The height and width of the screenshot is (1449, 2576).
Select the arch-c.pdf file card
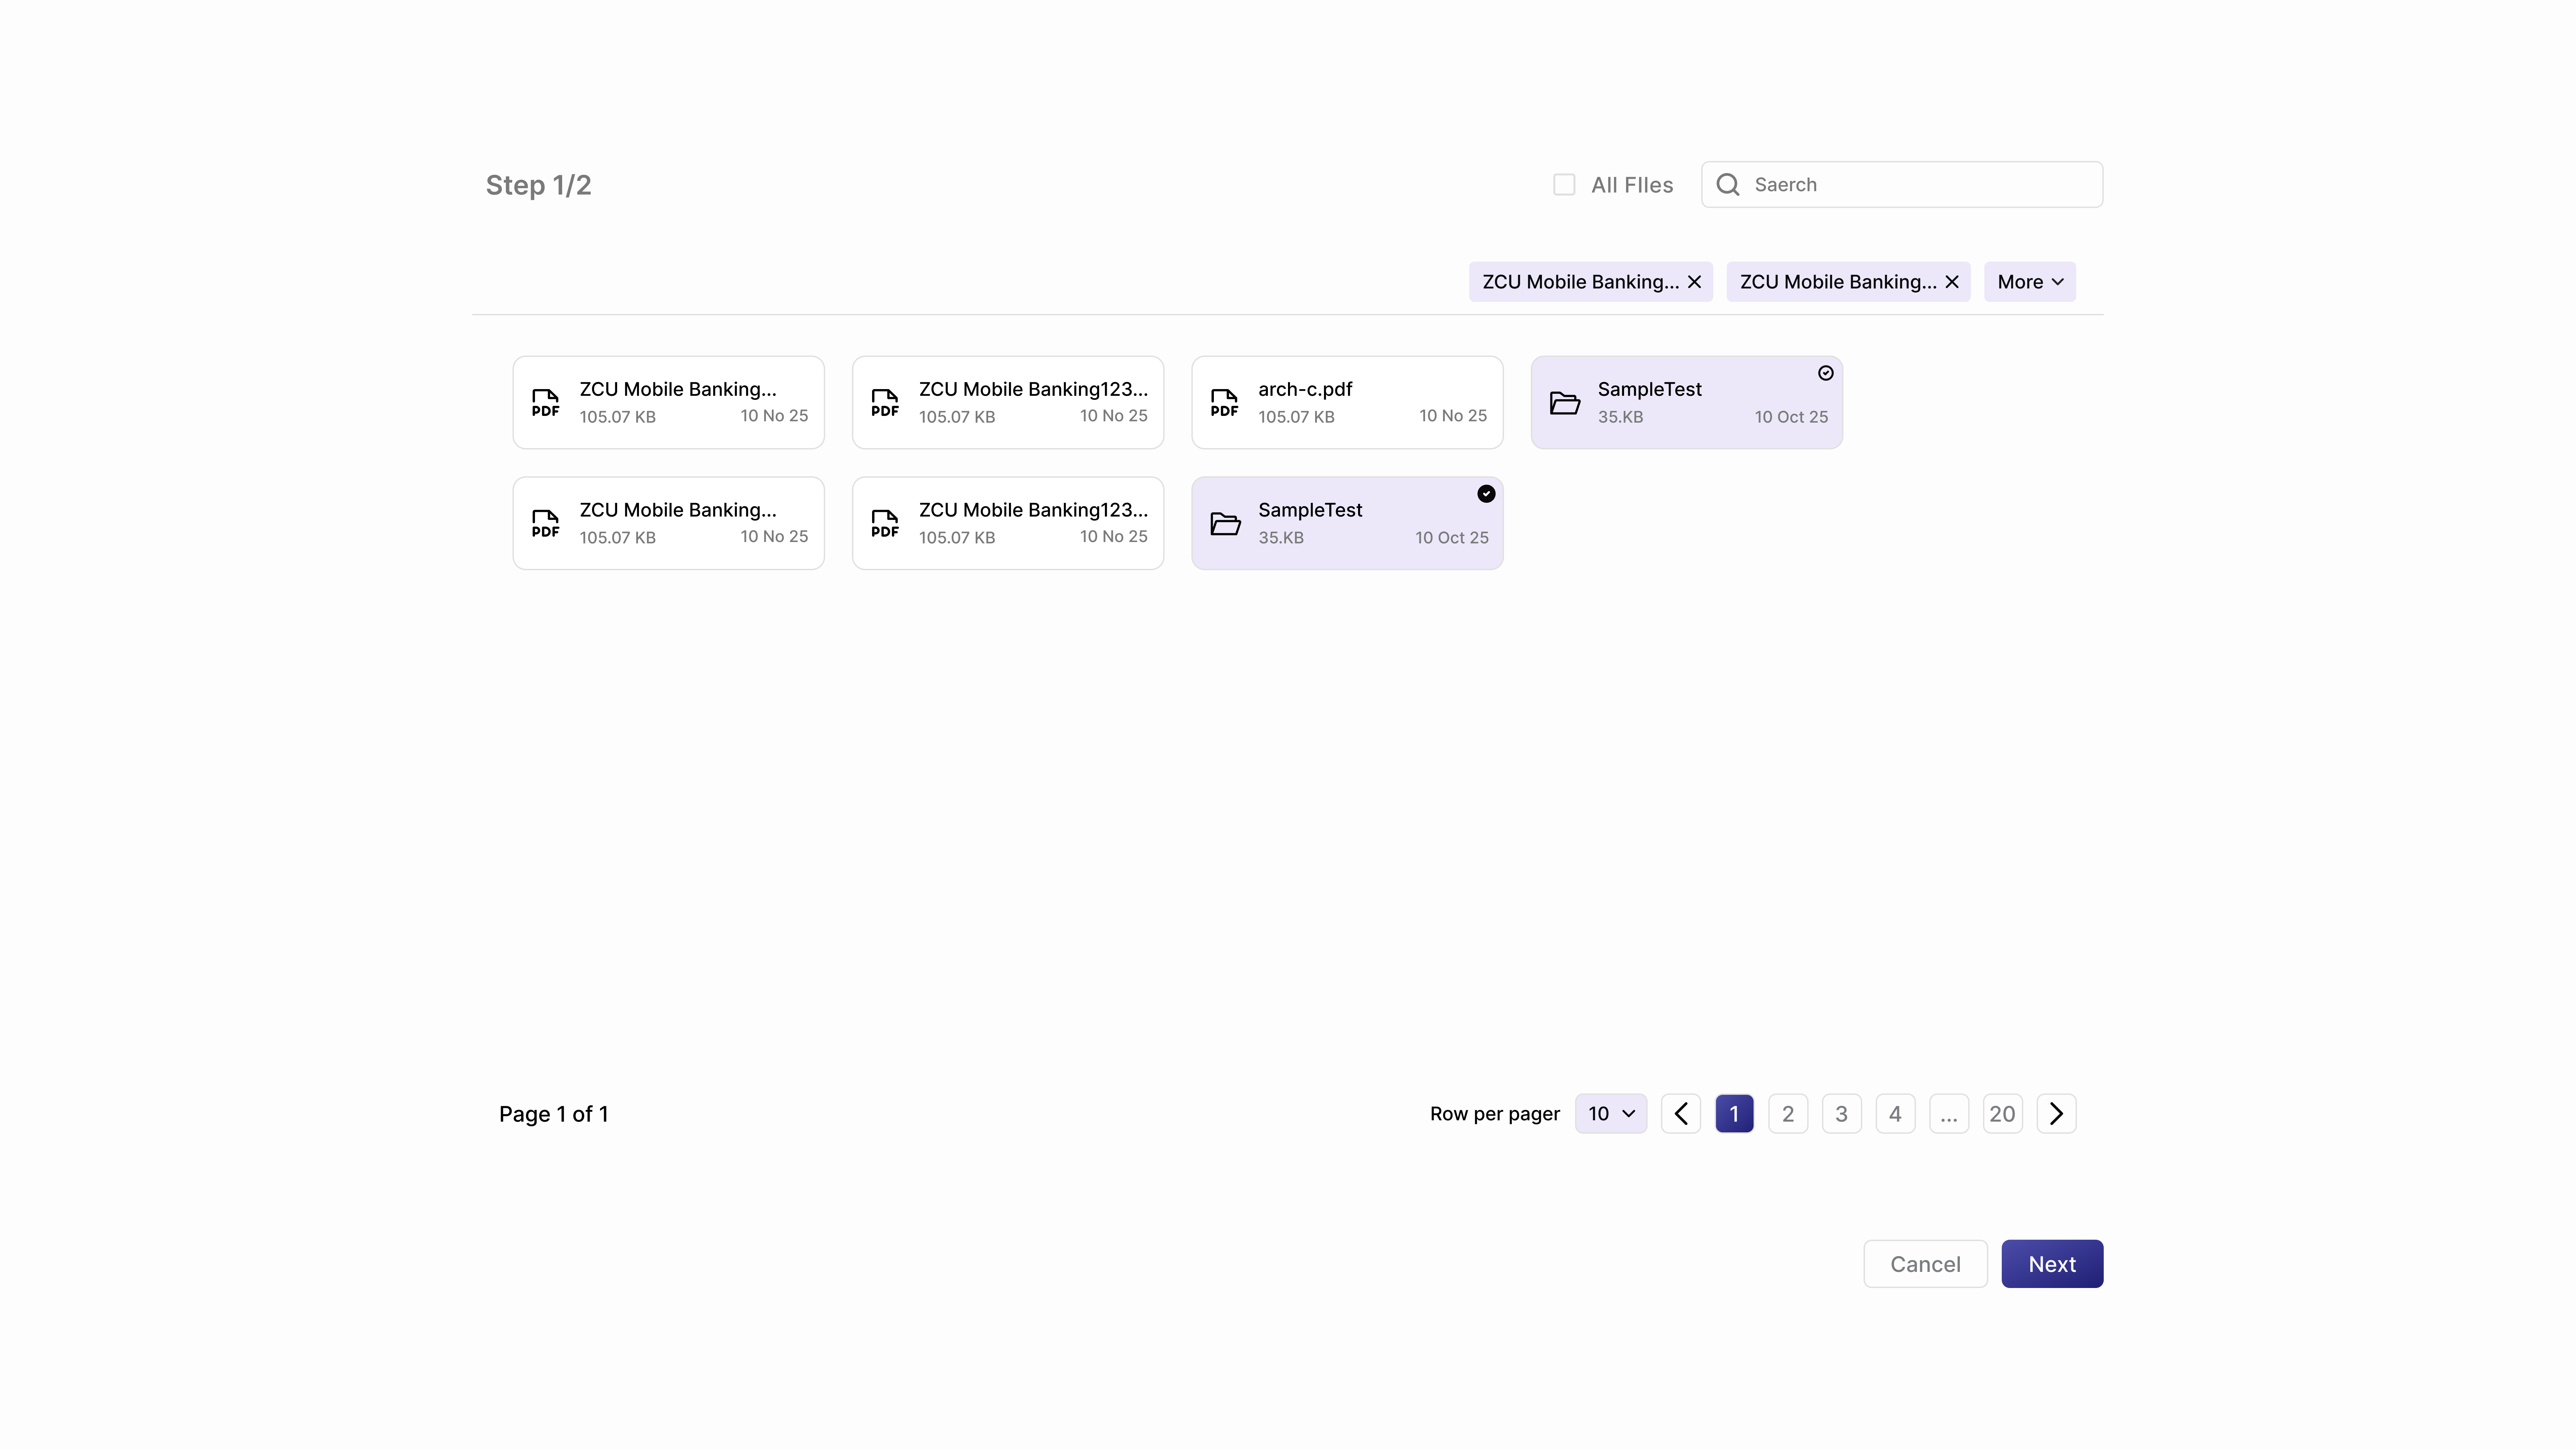coord(1347,403)
